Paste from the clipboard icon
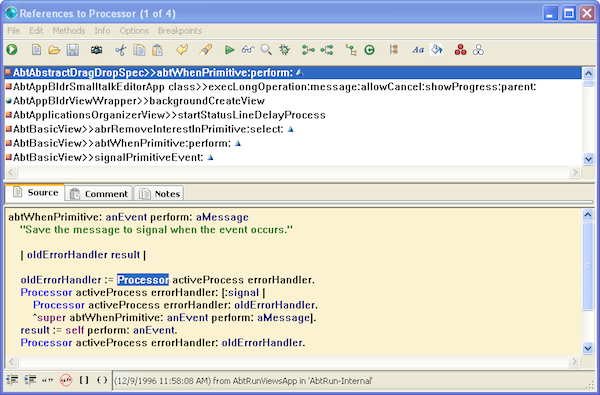The width and height of the screenshot is (600, 395). pyautogui.click(x=158, y=50)
